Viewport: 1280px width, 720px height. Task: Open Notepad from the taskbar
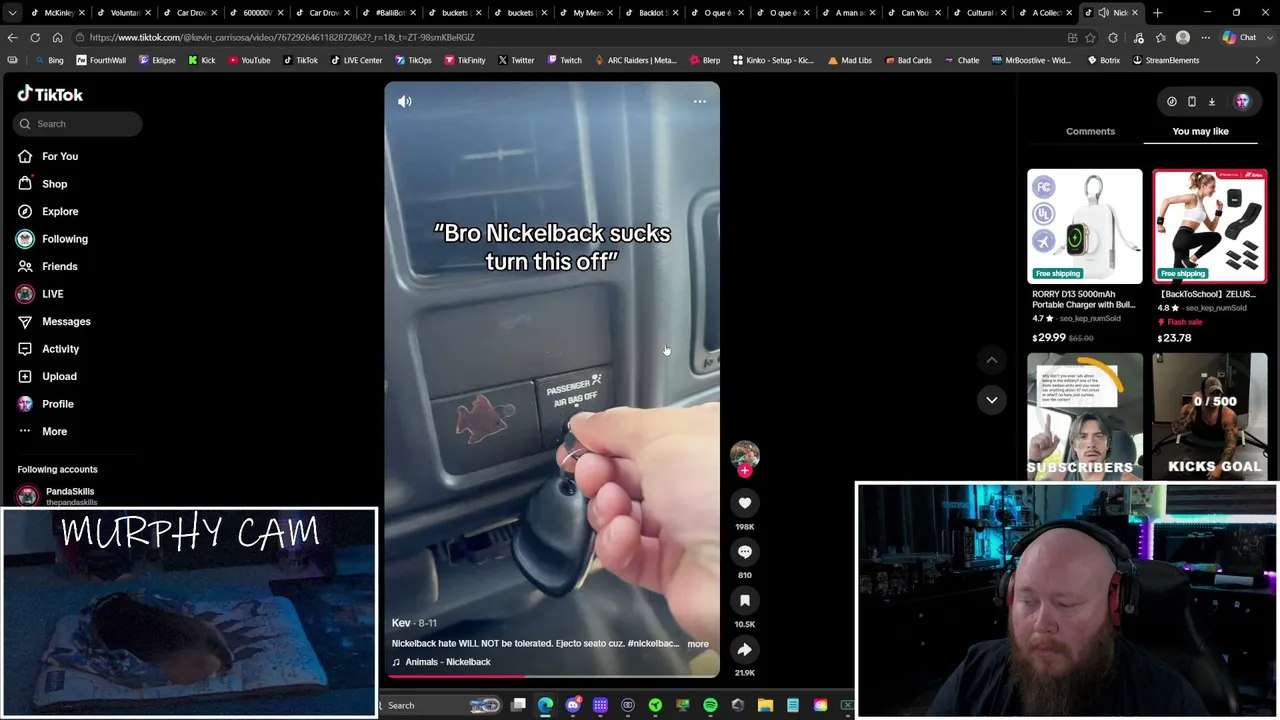coord(793,706)
